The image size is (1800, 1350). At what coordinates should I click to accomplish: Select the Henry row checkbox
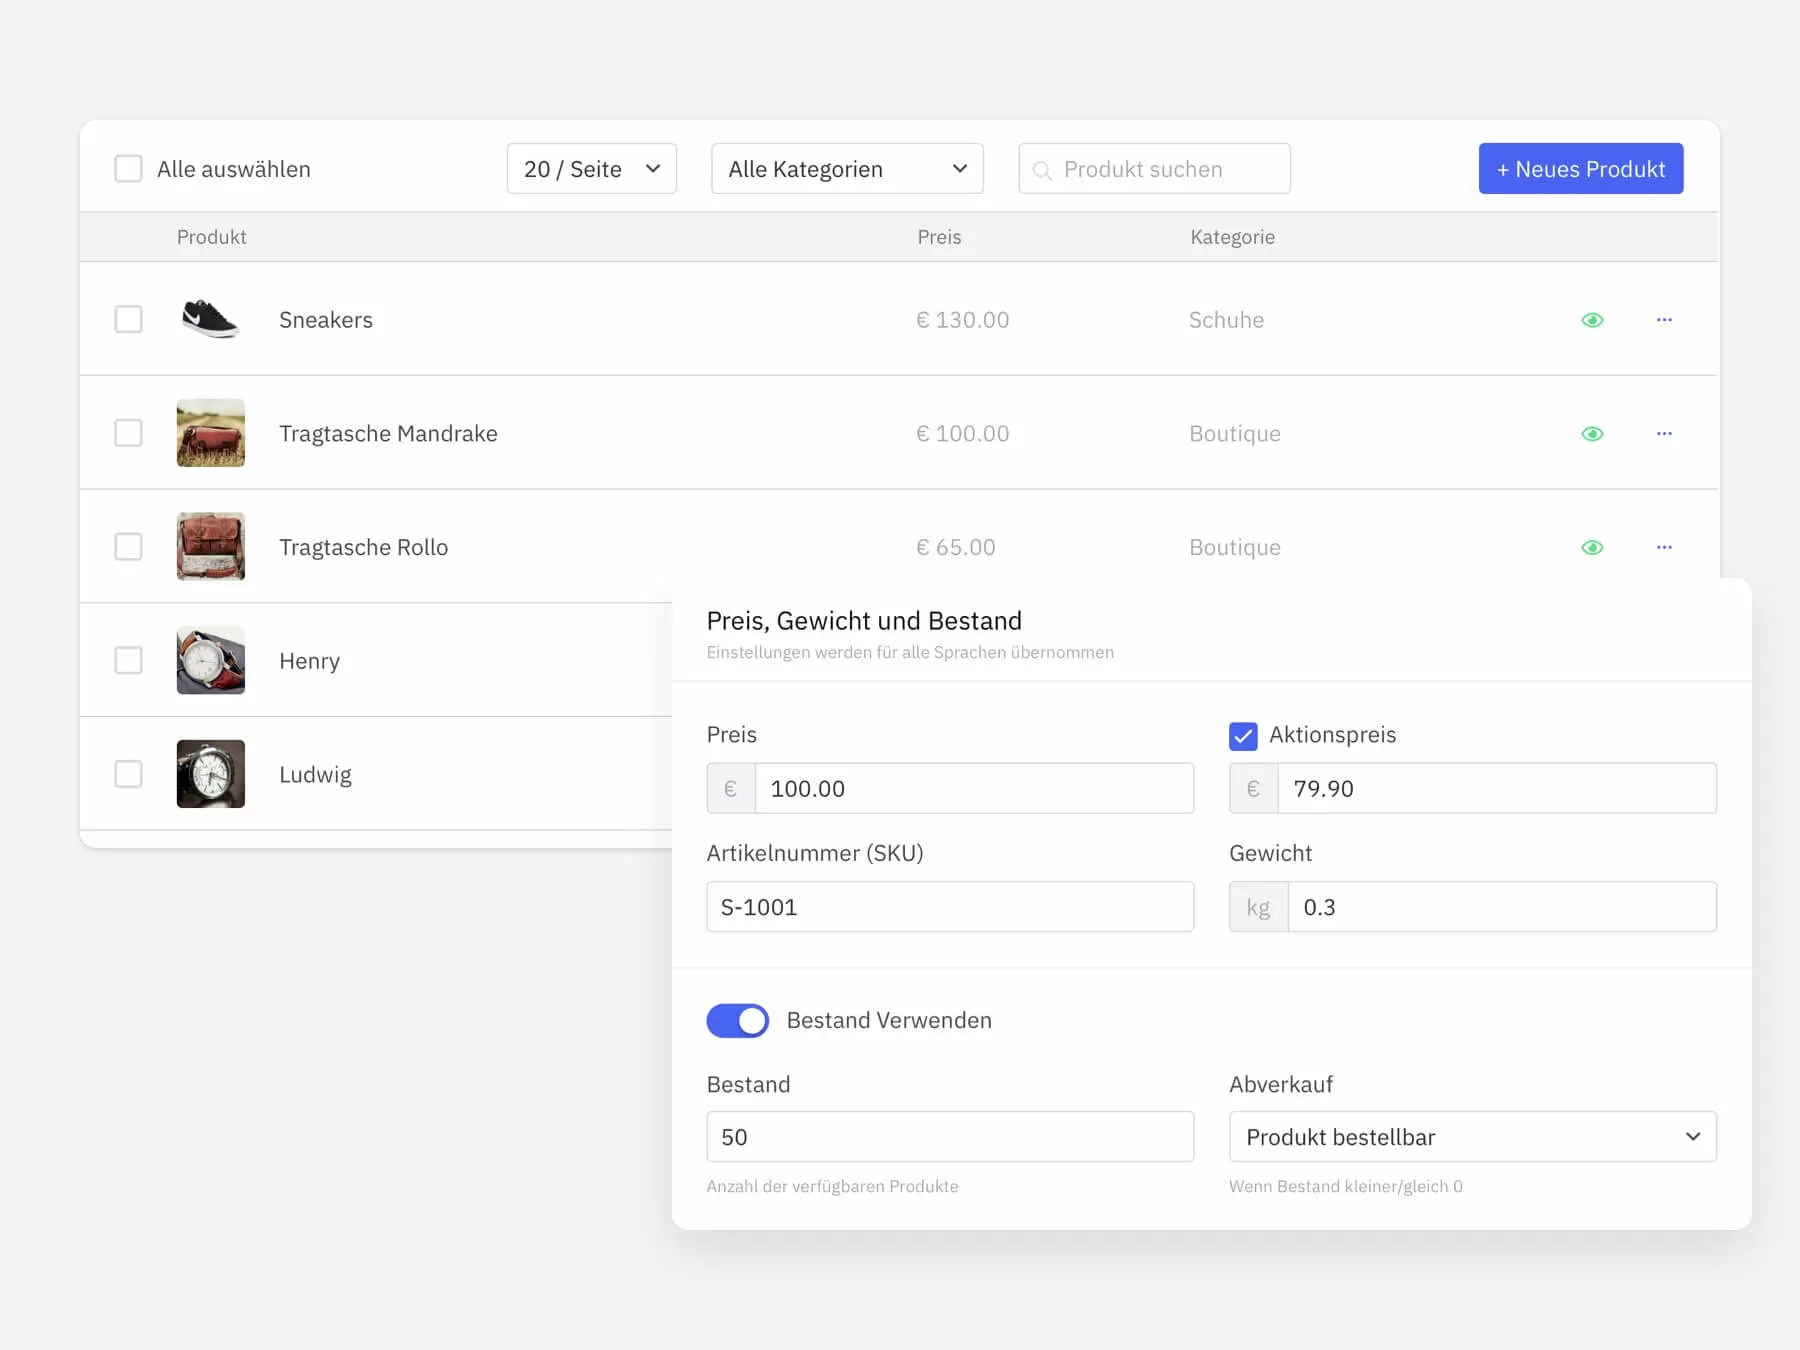128,661
